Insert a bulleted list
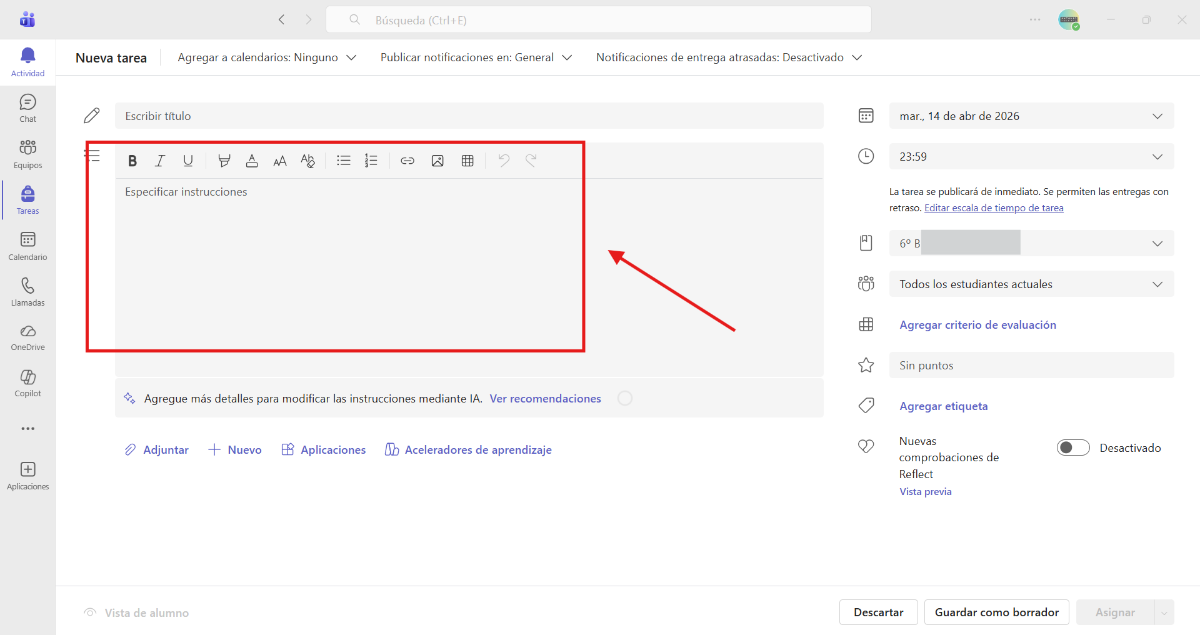This screenshot has width=1200, height=635. click(x=344, y=161)
